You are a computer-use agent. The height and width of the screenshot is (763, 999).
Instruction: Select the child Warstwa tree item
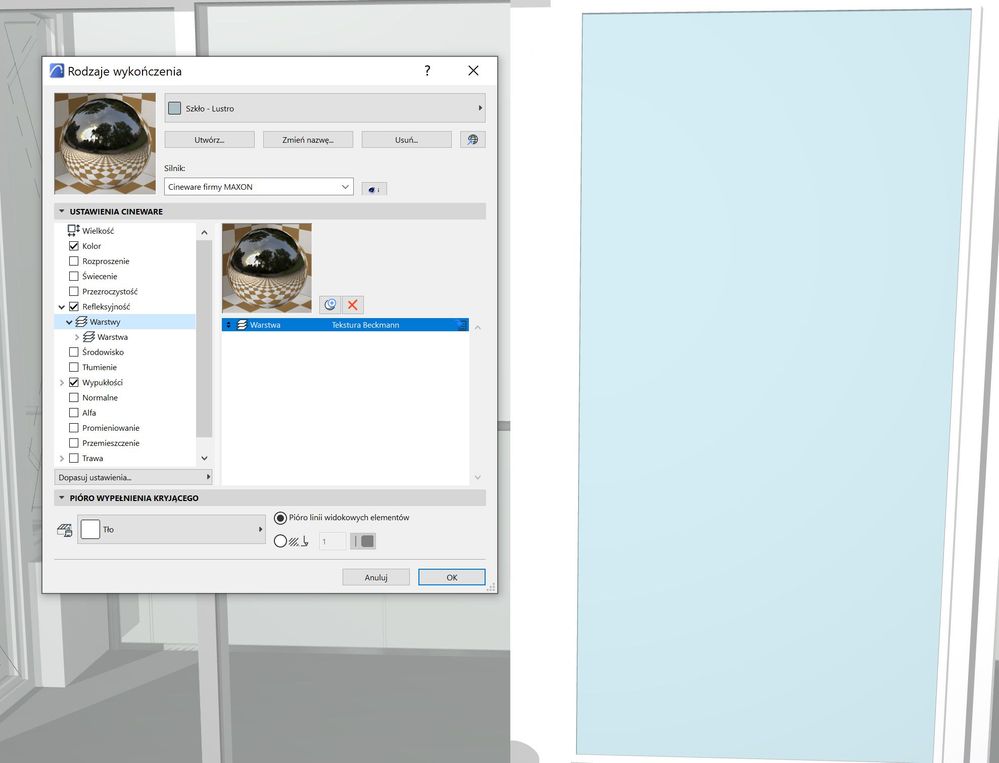click(x=113, y=338)
